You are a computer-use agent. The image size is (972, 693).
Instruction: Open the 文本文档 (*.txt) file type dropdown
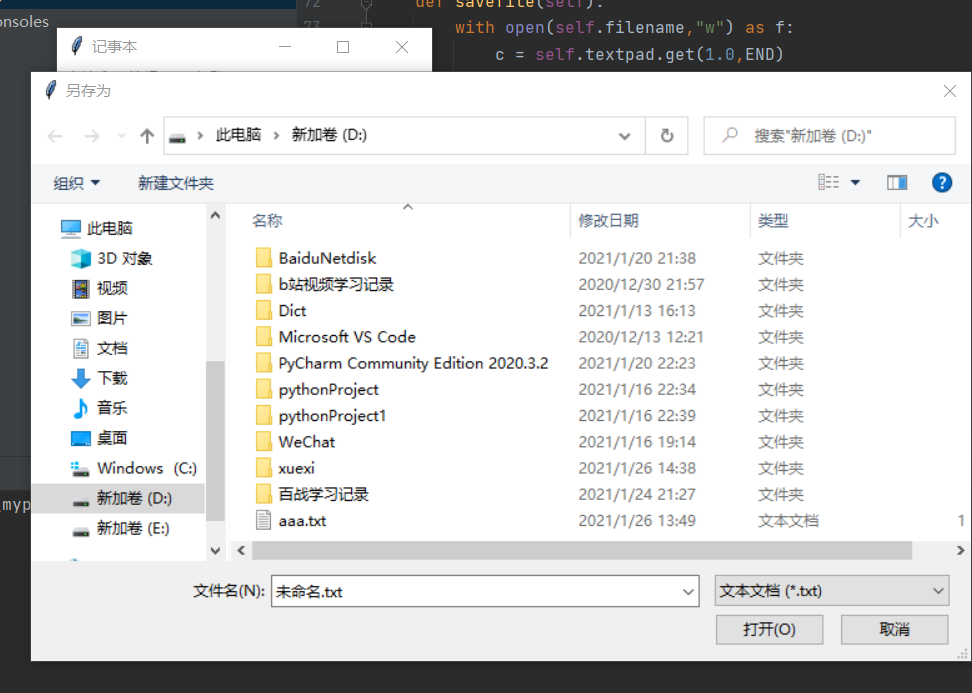831,591
